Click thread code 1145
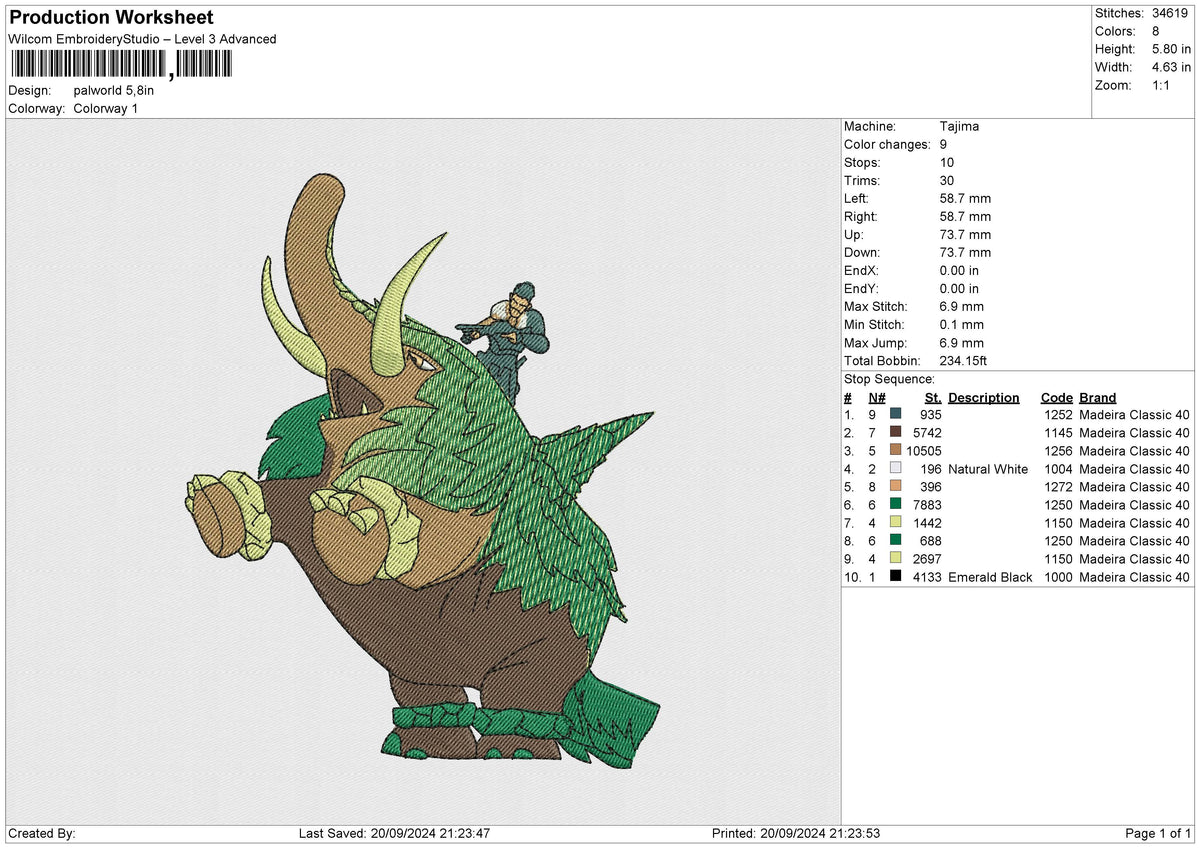1200x848 pixels. tap(1057, 433)
